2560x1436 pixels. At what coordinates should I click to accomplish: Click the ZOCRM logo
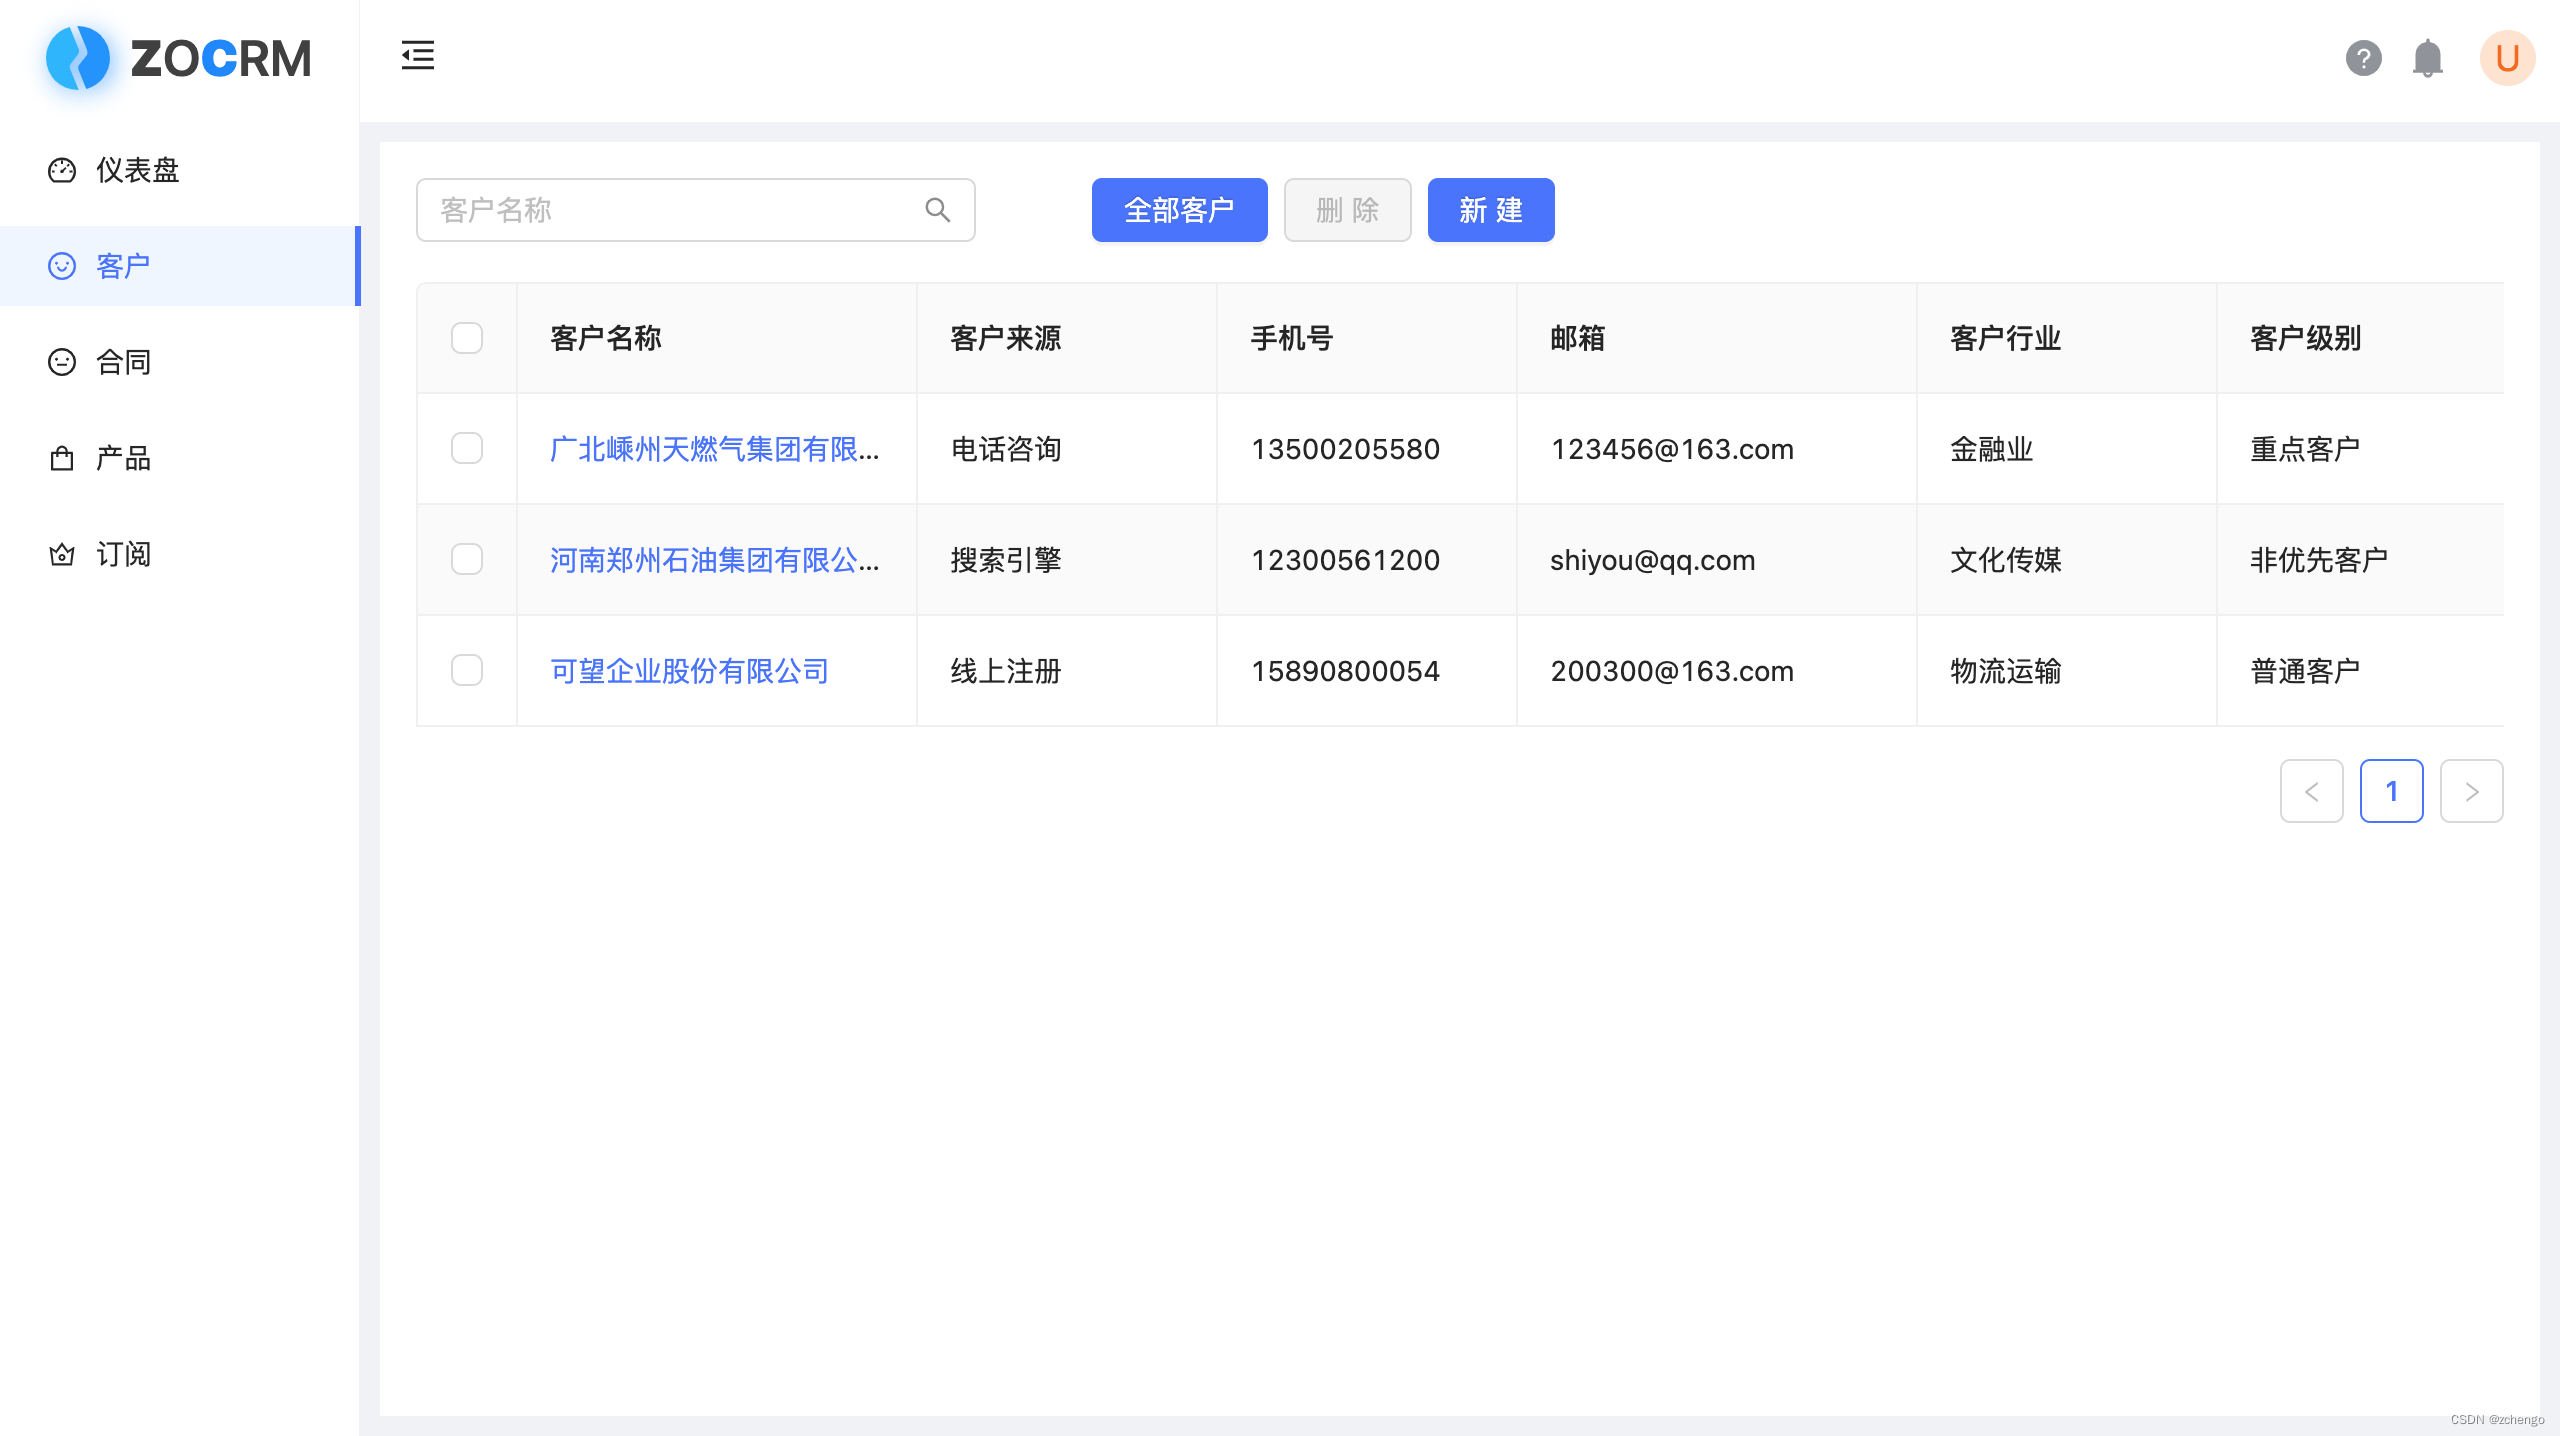click(x=179, y=58)
